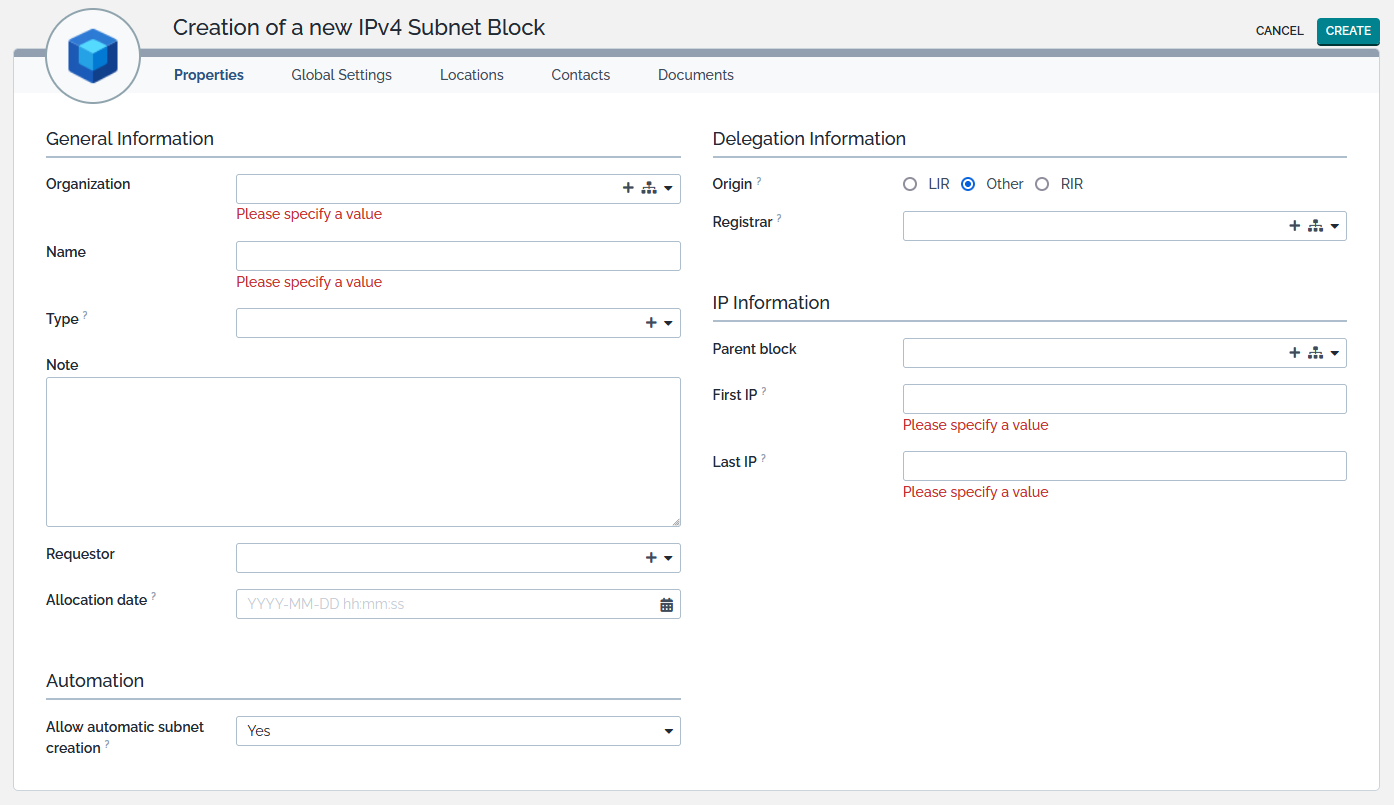Select the LIR origin radio button
This screenshot has height=805, width=1394.
tap(910, 184)
